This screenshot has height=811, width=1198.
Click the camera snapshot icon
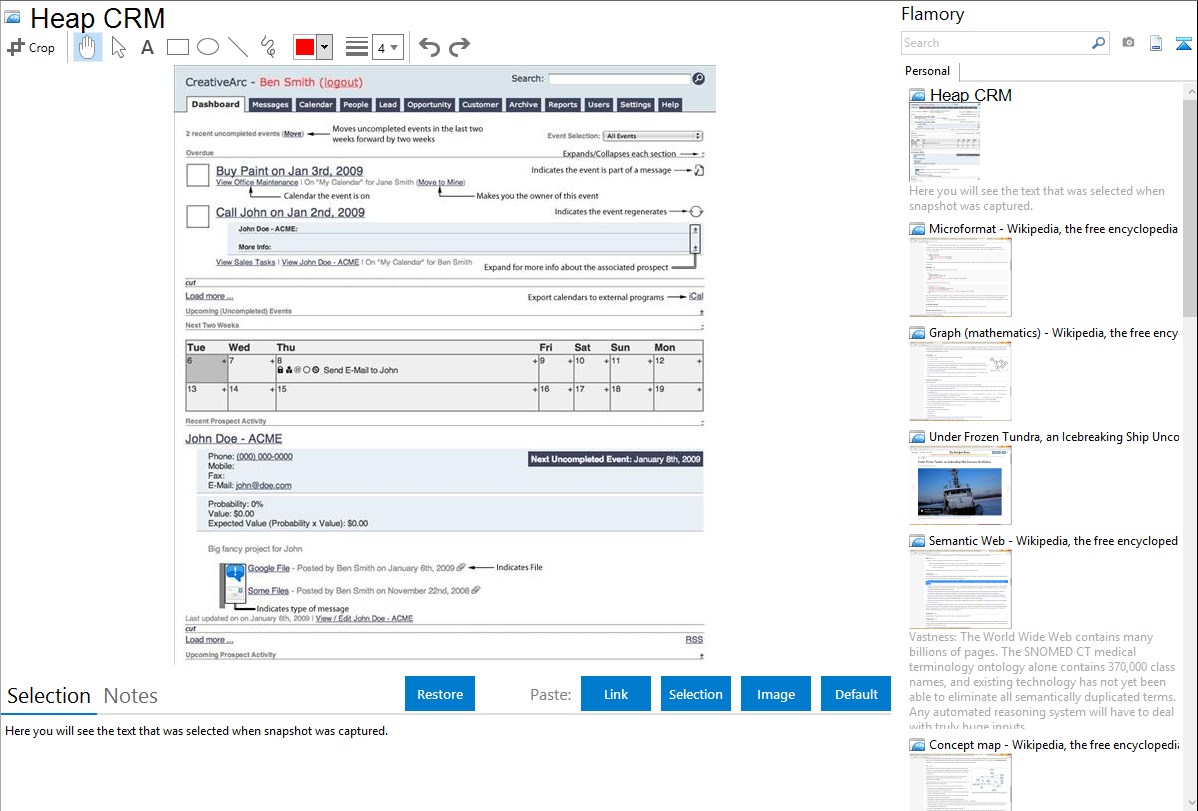1128,43
